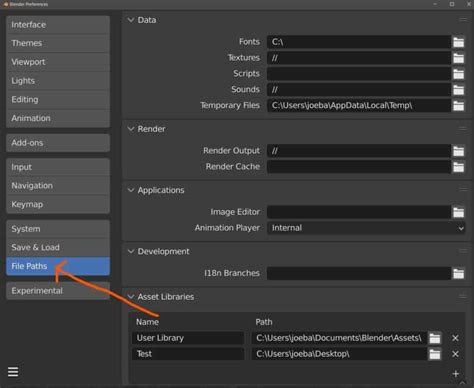Select the File Paths tab

point(58,266)
